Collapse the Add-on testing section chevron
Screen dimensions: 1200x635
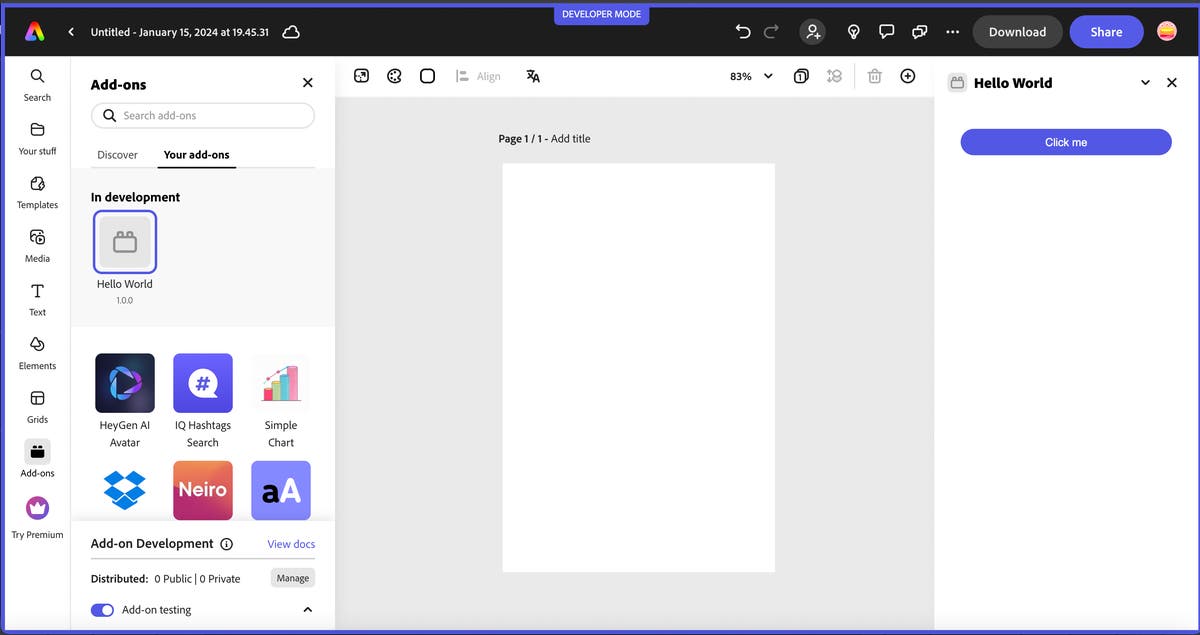(307, 610)
